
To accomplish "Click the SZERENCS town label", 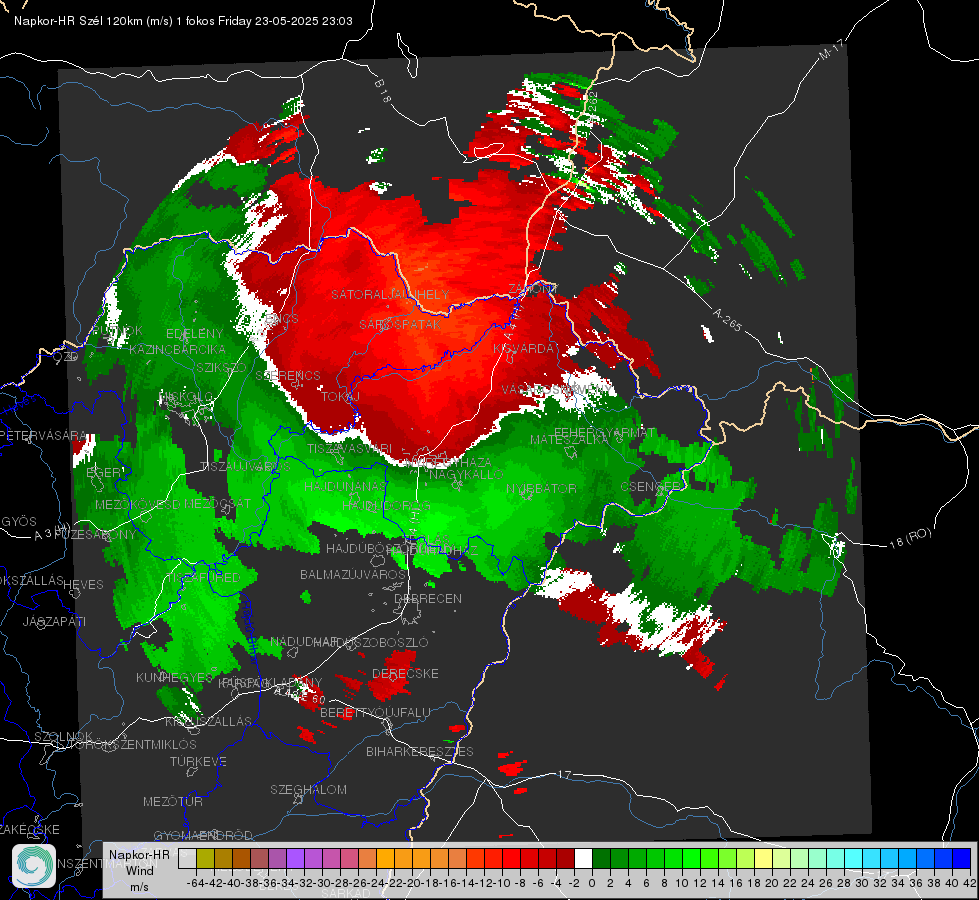I will [x=288, y=375].
